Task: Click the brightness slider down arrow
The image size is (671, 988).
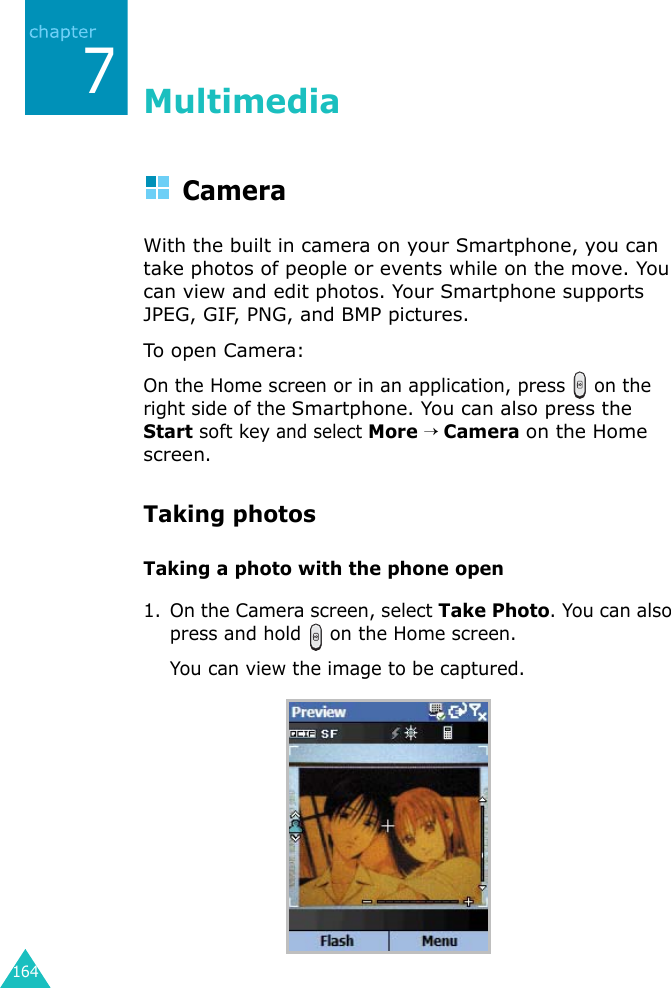Action: pyautogui.click(x=483, y=887)
